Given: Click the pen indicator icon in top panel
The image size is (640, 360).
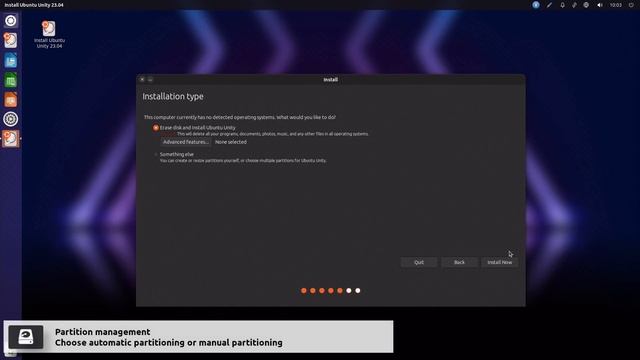Looking at the screenshot, I should [549, 5].
